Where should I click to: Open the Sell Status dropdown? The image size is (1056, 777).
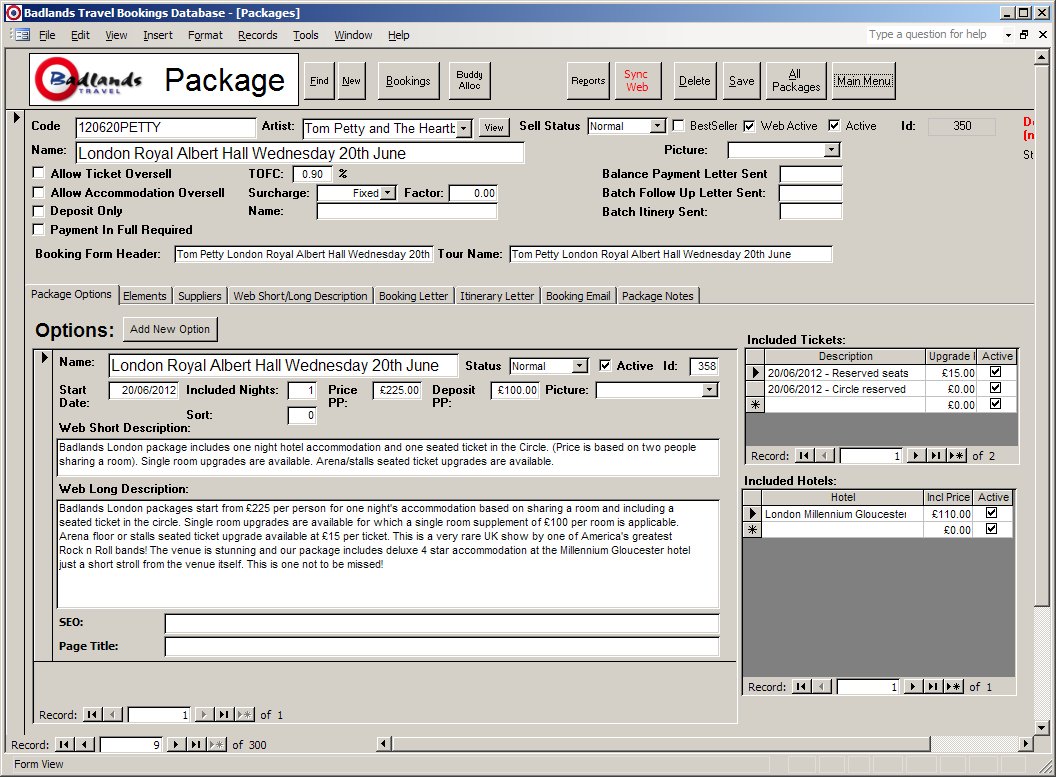click(x=657, y=126)
